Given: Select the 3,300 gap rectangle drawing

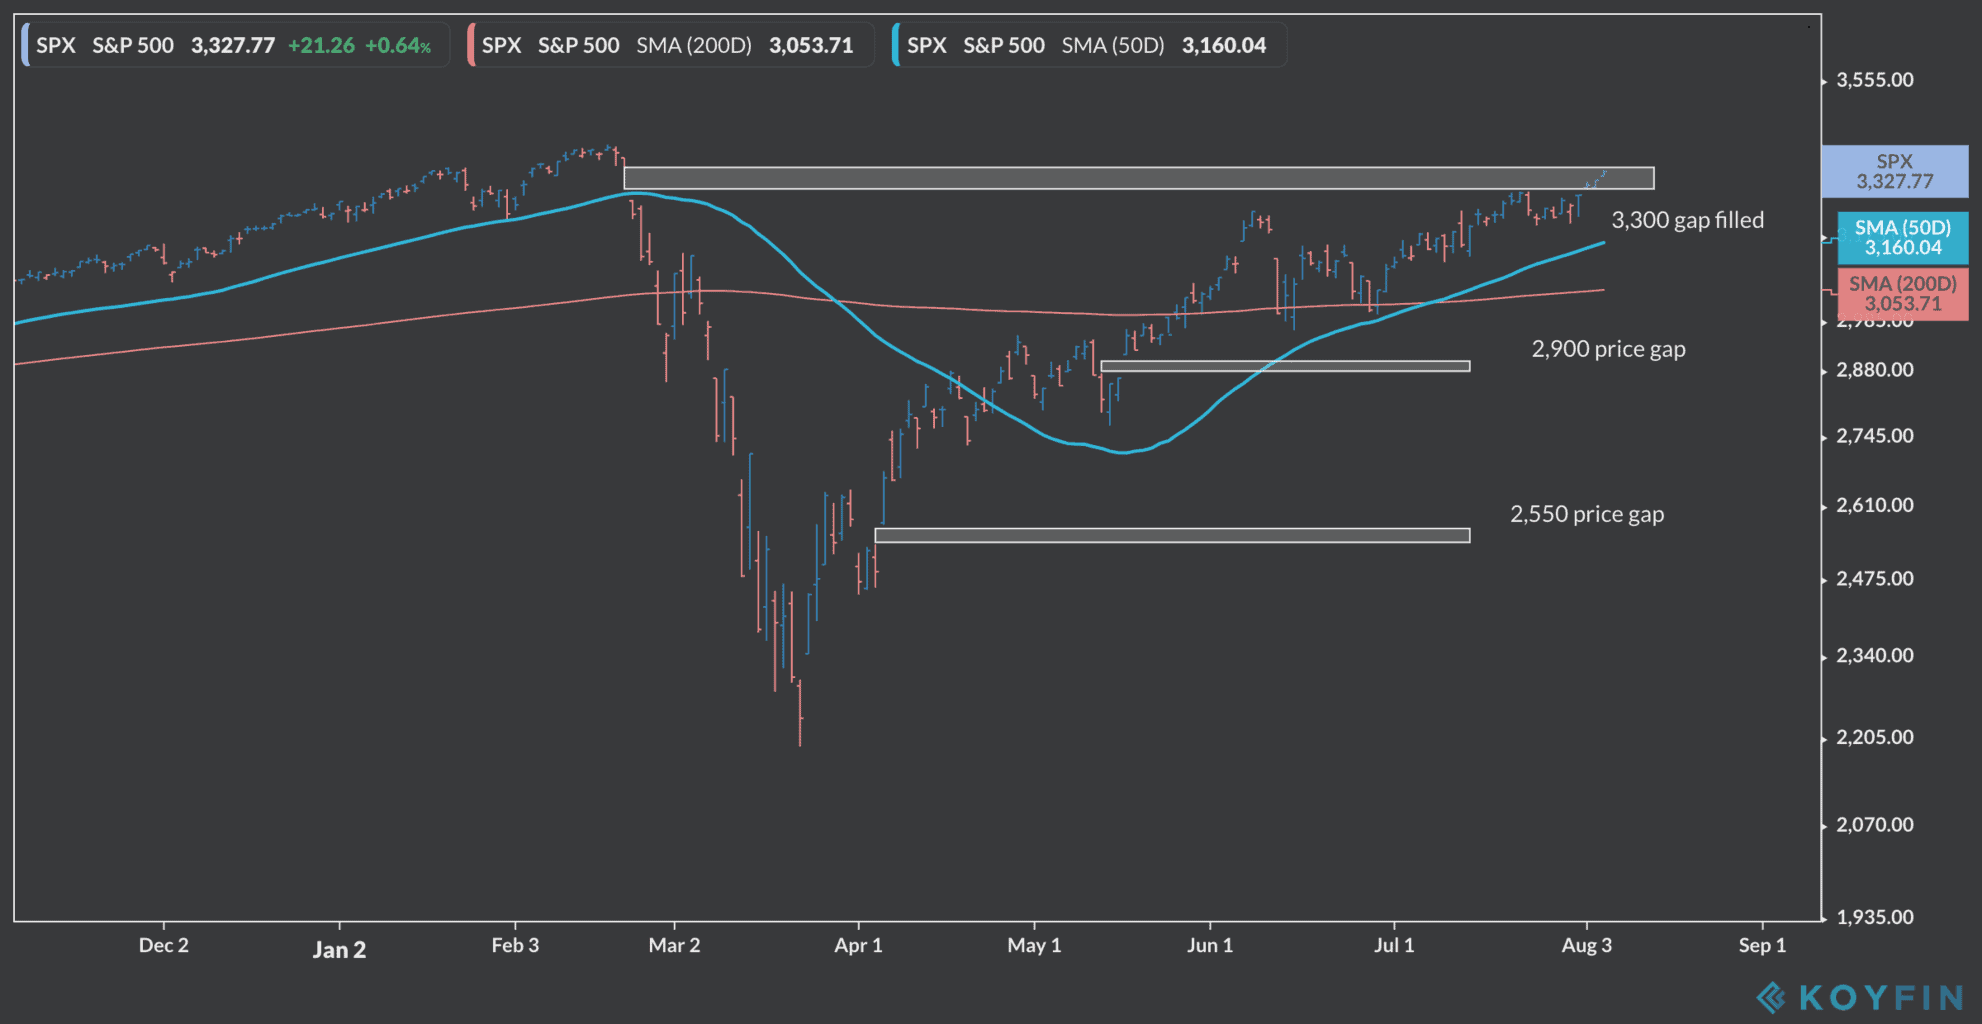Looking at the screenshot, I should 1139,178.
